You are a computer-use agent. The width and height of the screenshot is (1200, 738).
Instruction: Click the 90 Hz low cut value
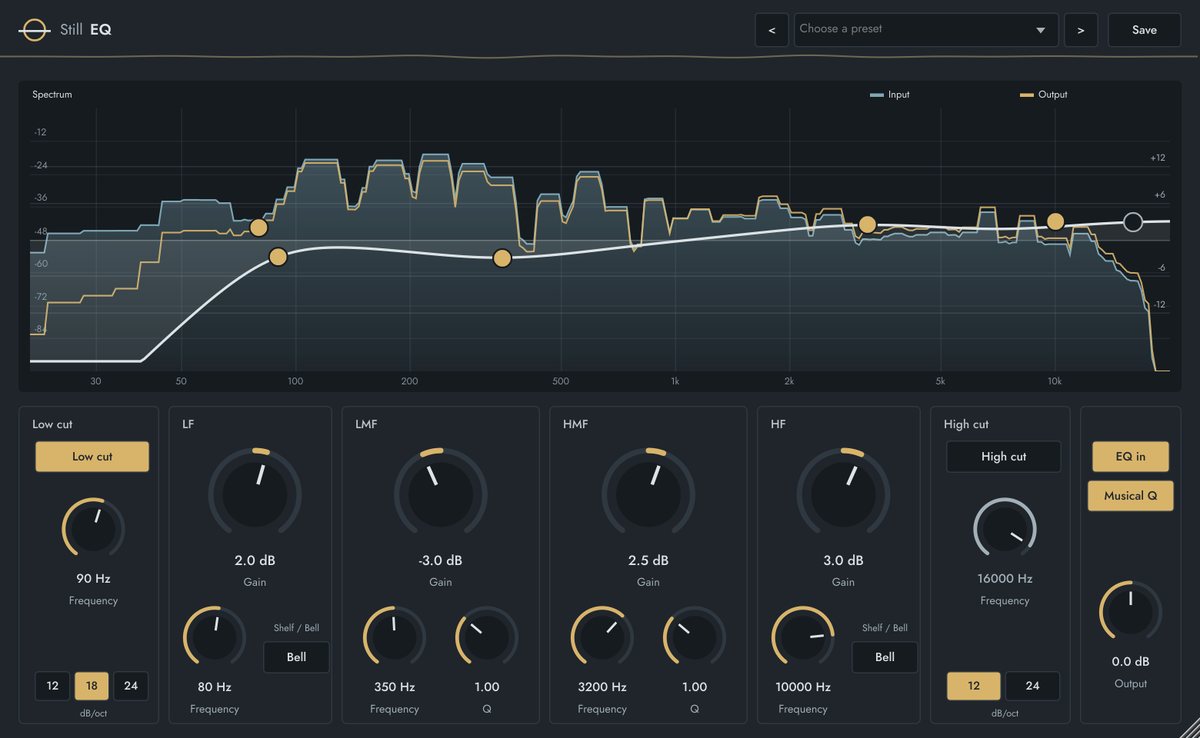pos(93,579)
